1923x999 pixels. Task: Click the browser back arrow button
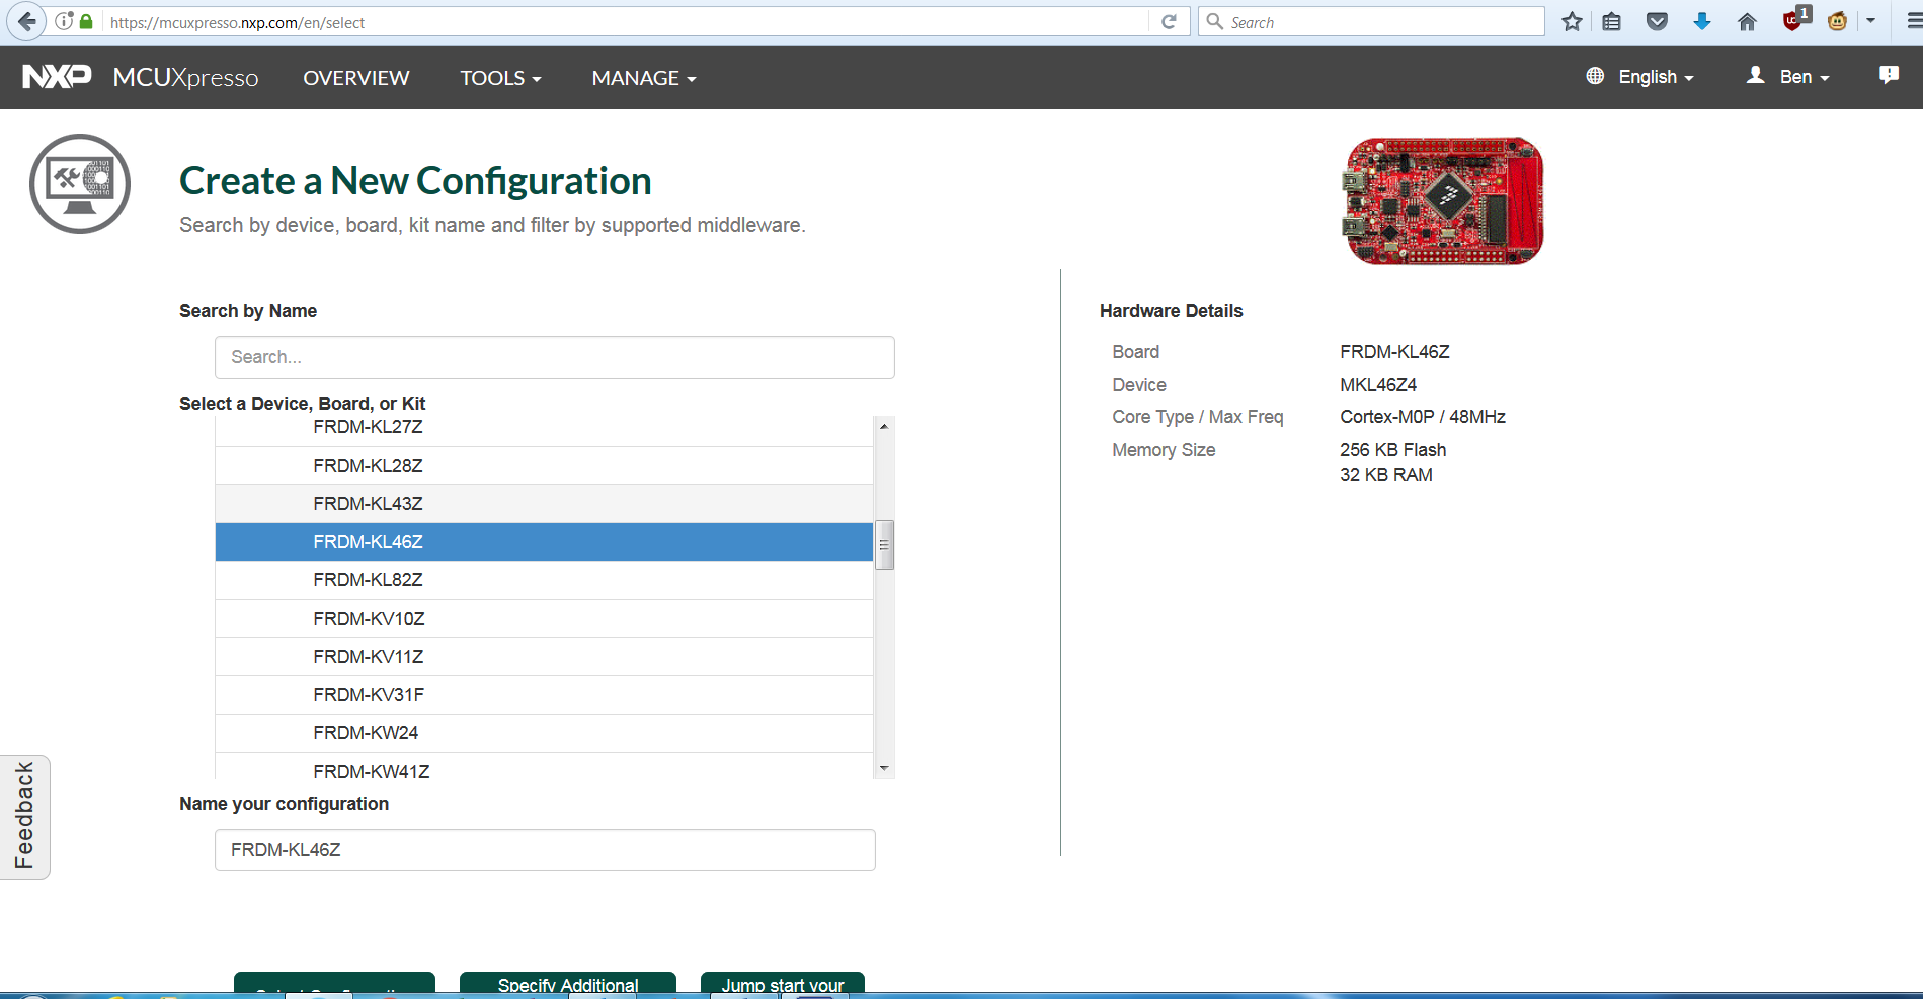[27, 21]
